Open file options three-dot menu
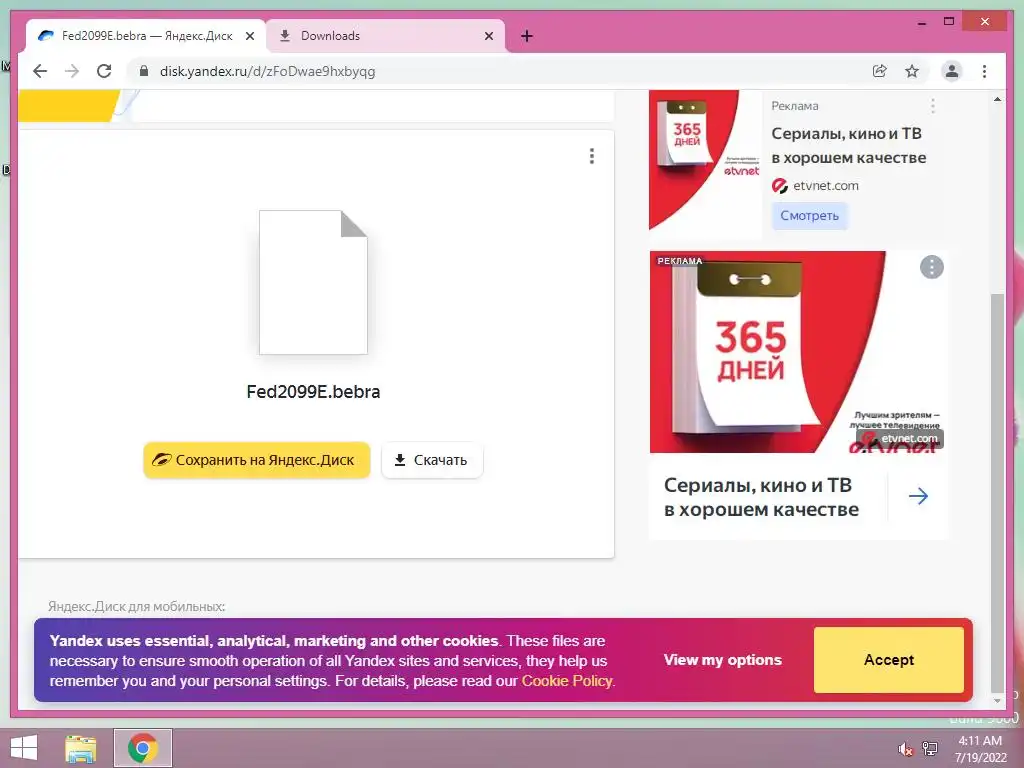This screenshot has width=1024, height=768. (592, 156)
